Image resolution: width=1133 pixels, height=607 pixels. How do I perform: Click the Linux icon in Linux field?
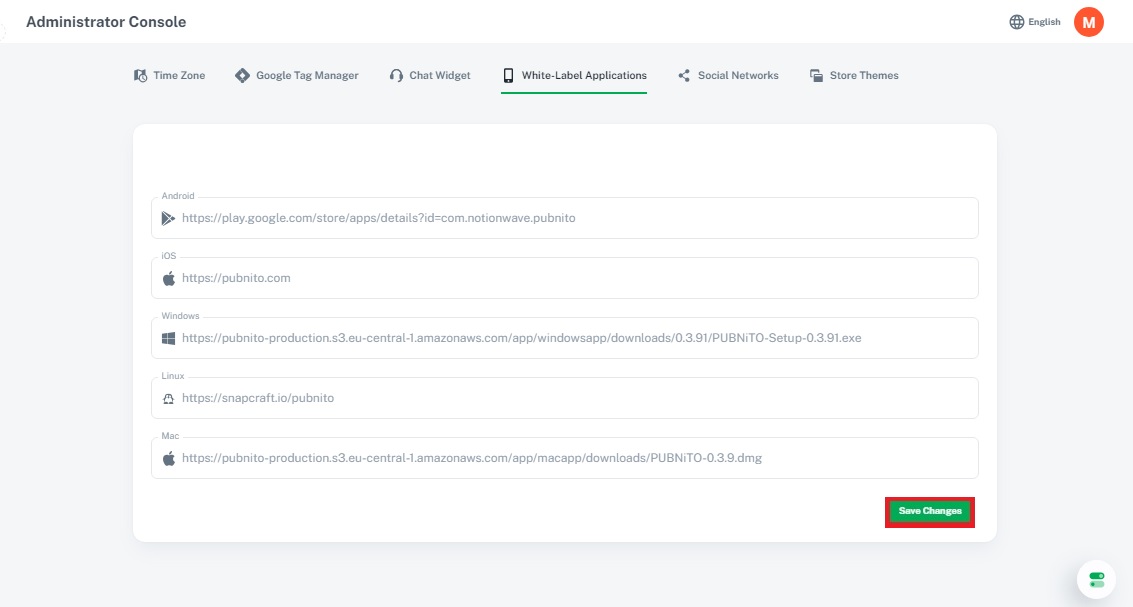click(x=168, y=398)
